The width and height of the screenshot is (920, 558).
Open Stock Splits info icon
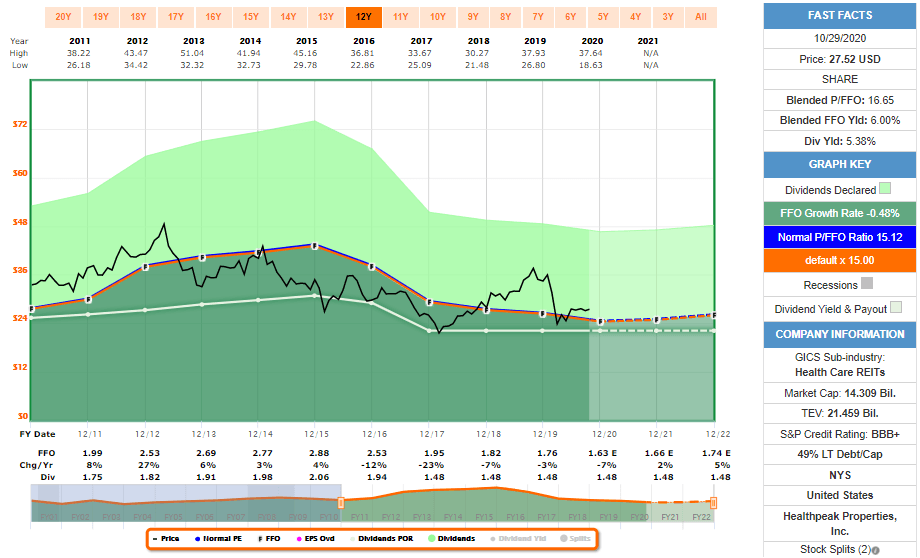875,550
